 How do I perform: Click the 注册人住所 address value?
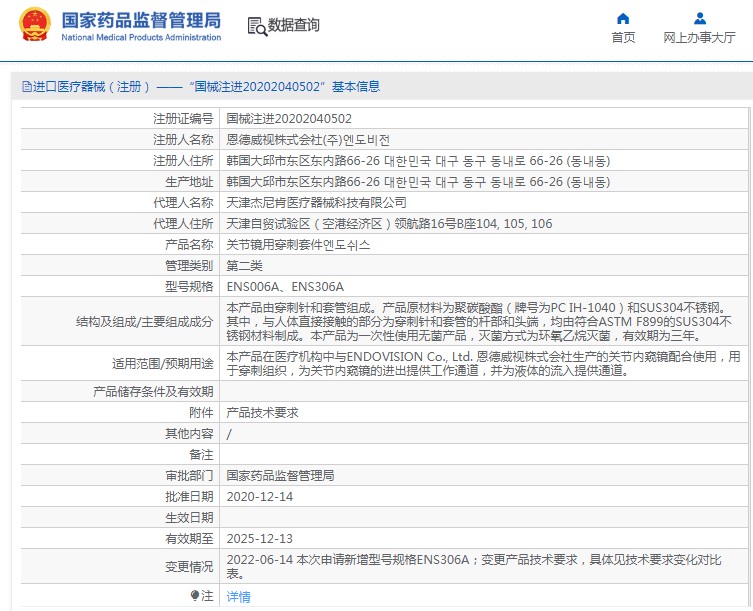click(x=418, y=161)
